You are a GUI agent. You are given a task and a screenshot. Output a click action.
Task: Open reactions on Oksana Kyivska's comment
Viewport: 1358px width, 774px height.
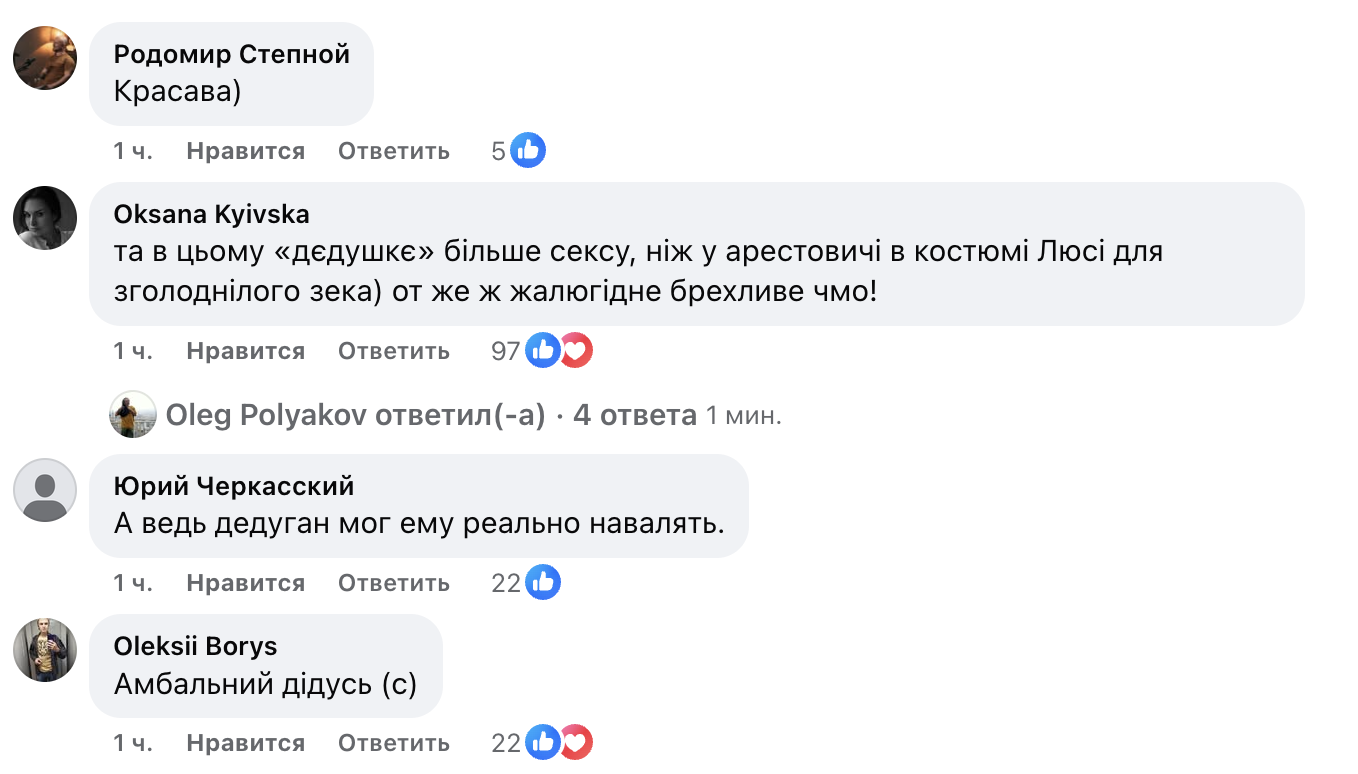(x=559, y=351)
